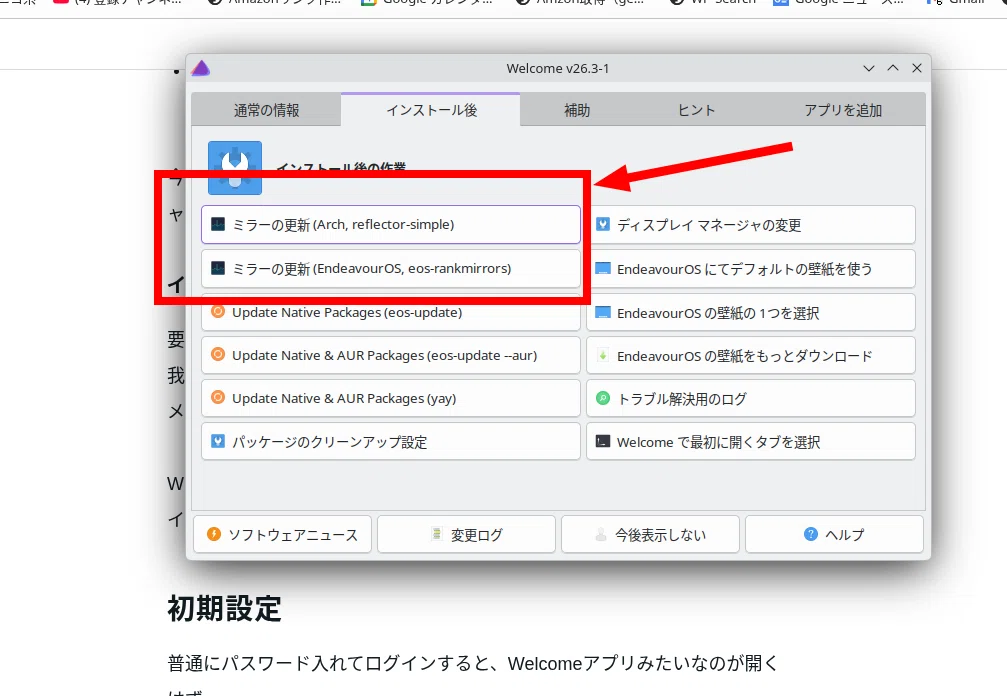This screenshot has width=1007, height=696.
Task: Run Update Native & AUR Packages (eos-update --aur)
Action: (390, 356)
